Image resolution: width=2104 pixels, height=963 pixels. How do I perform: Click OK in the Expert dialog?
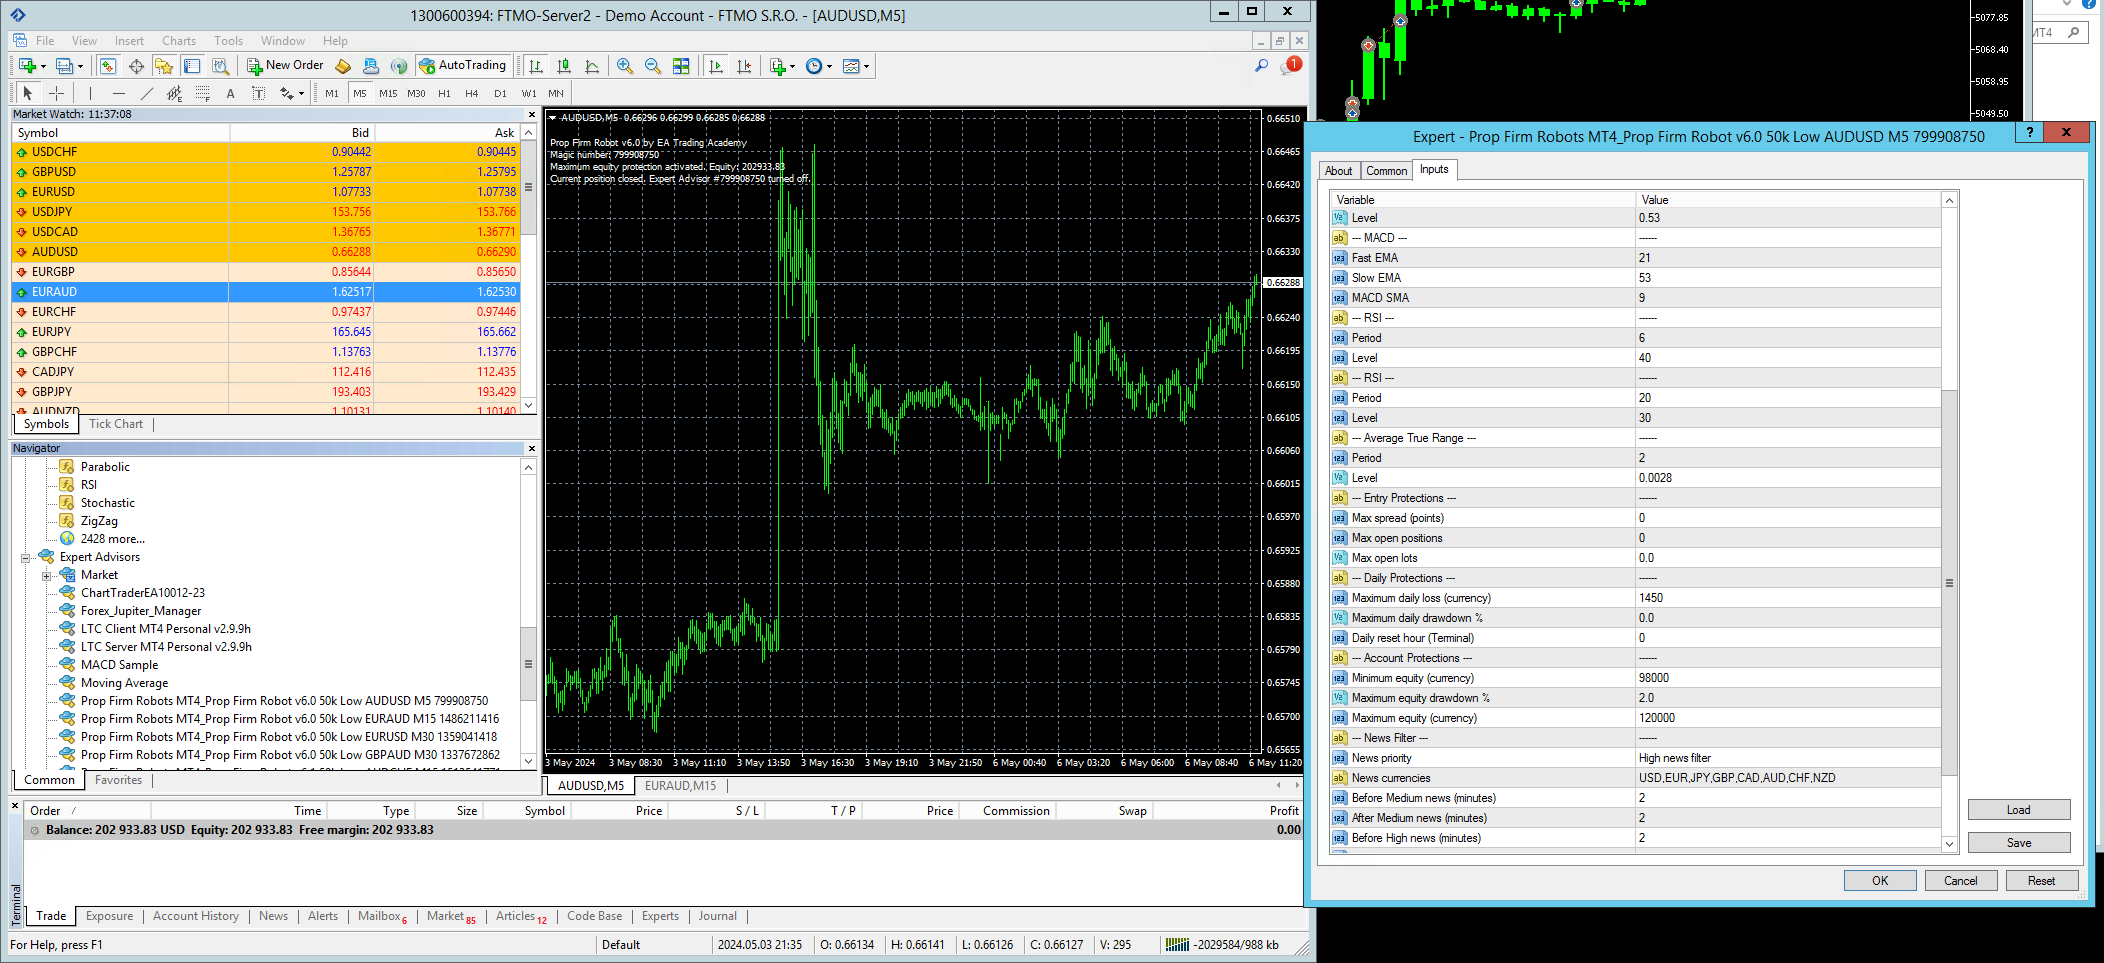1880,881
